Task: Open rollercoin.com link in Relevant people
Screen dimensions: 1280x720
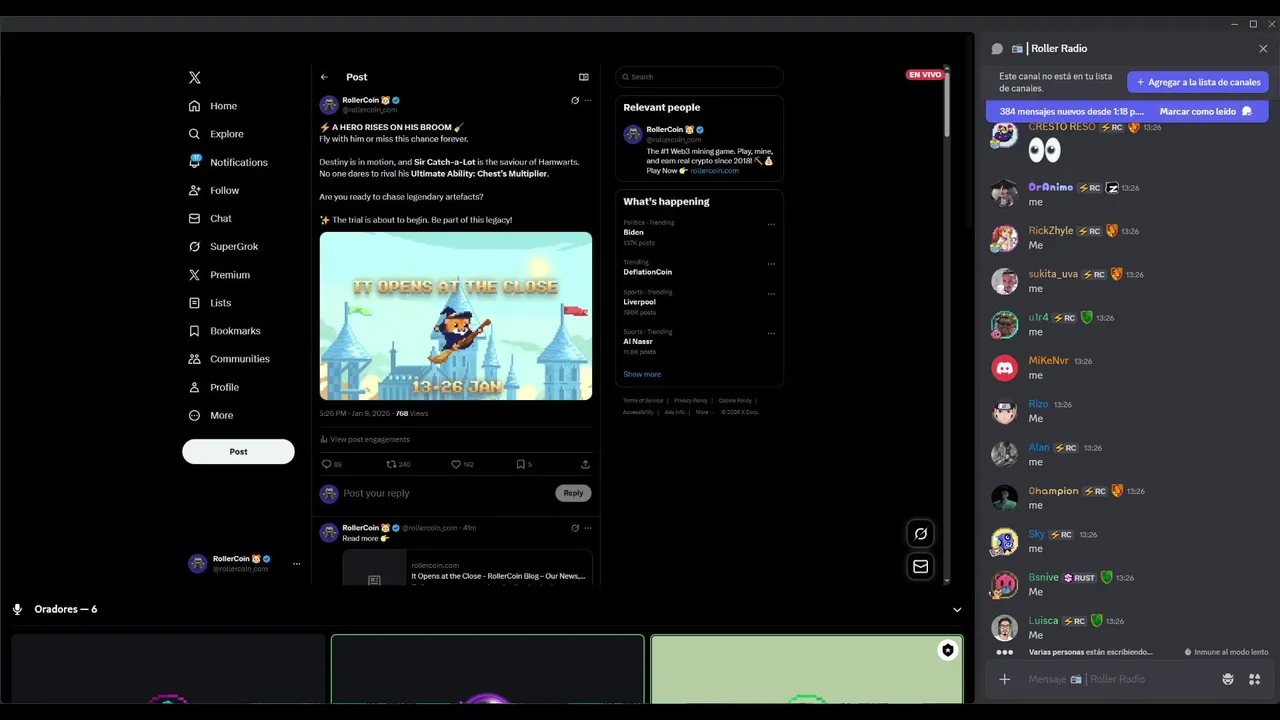Action: click(714, 171)
